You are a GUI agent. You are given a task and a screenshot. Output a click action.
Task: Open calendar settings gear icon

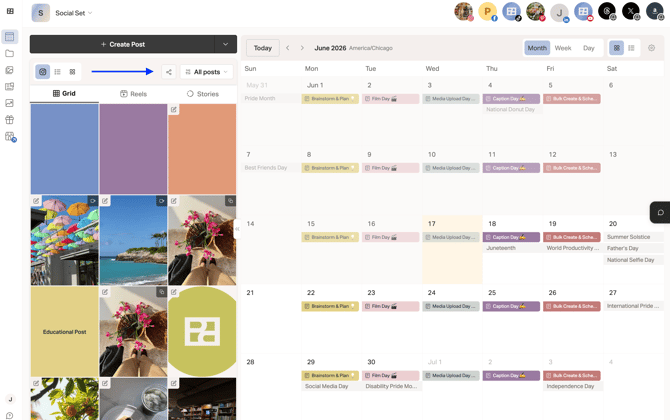point(651,48)
